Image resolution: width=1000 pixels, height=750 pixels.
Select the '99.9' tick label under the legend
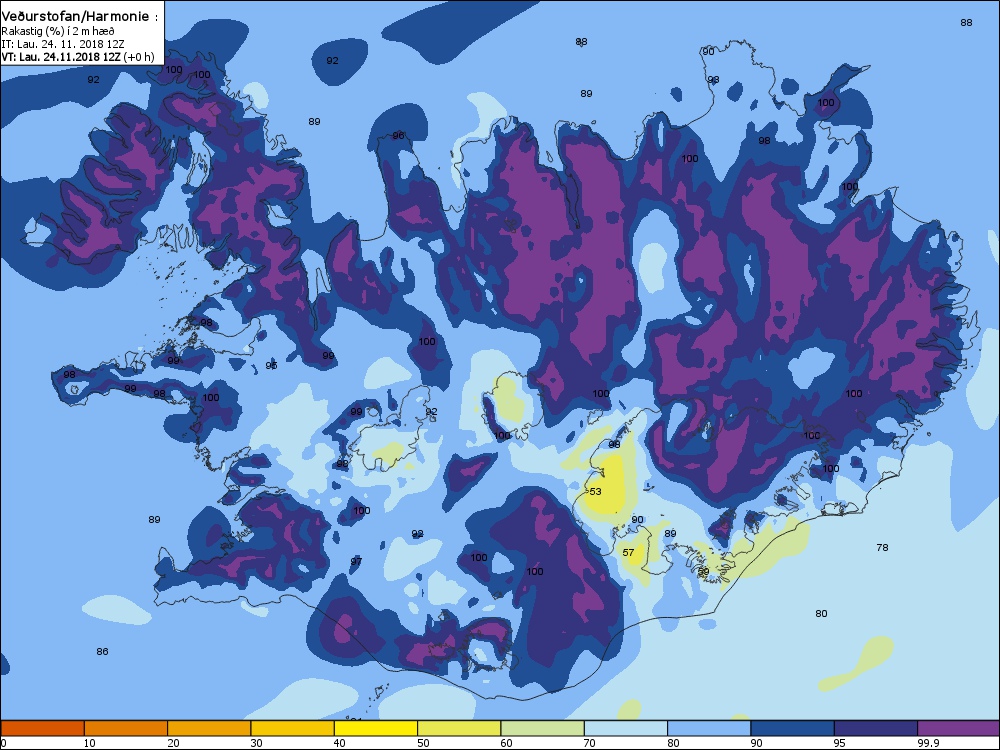click(x=927, y=743)
